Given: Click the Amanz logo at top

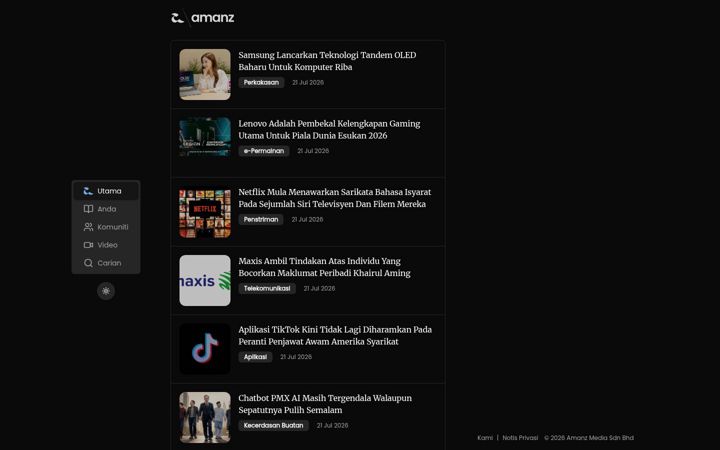Looking at the screenshot, I should (202, 18).
